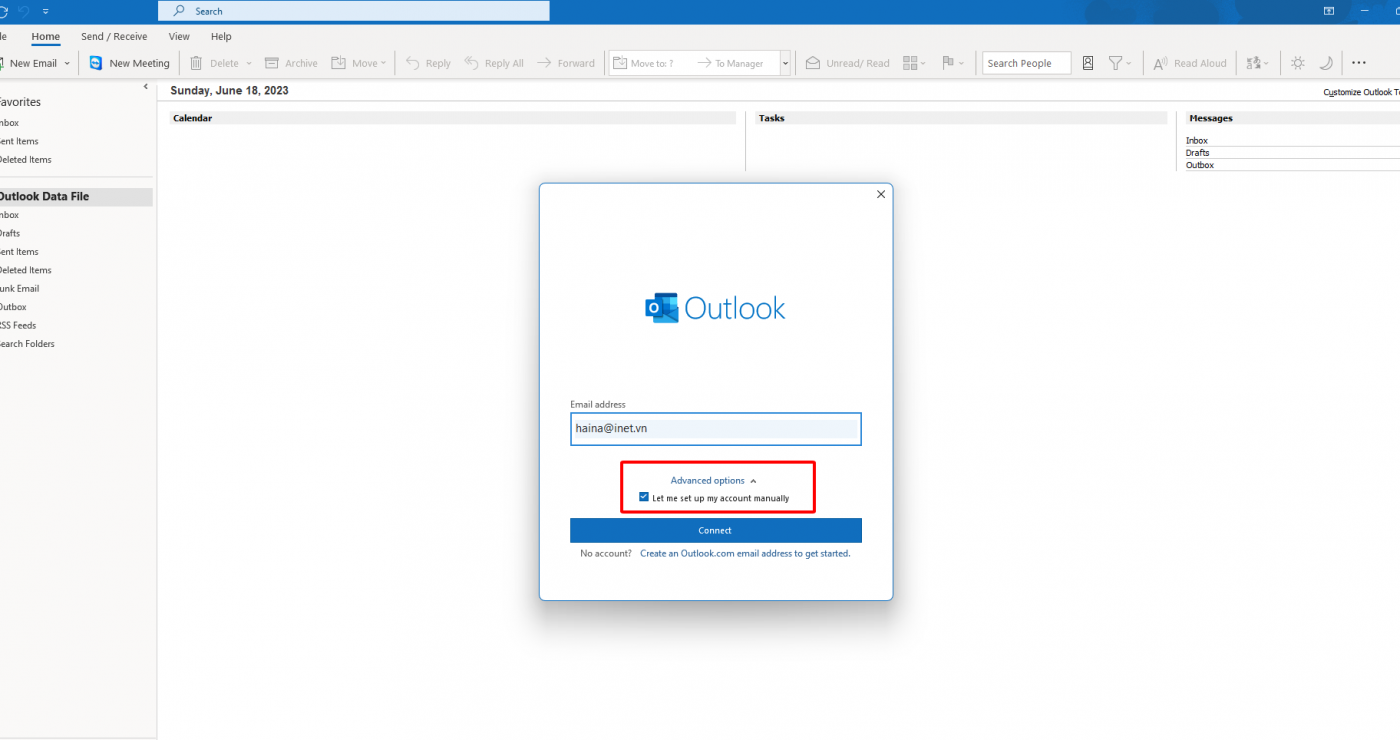
Task: Click Create an Outlook.com email address link
Action: coord(745,553)
